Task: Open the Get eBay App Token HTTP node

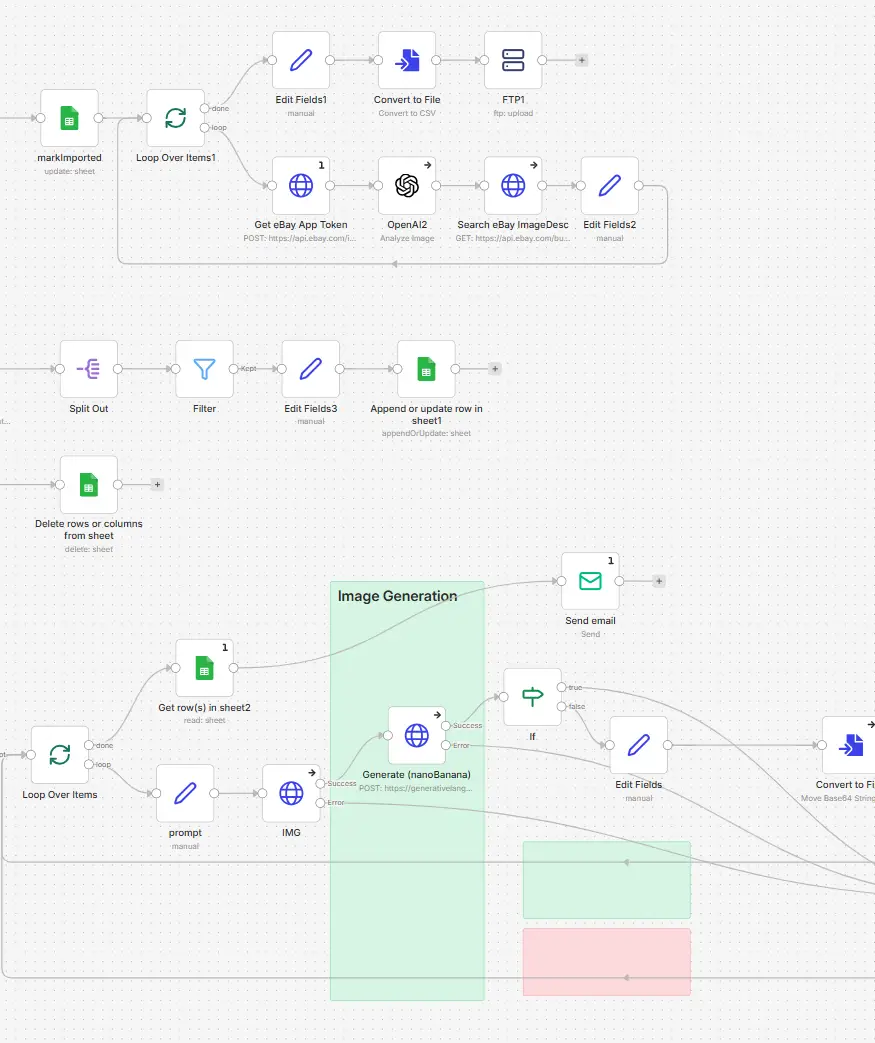Action: tap(300, 185)
